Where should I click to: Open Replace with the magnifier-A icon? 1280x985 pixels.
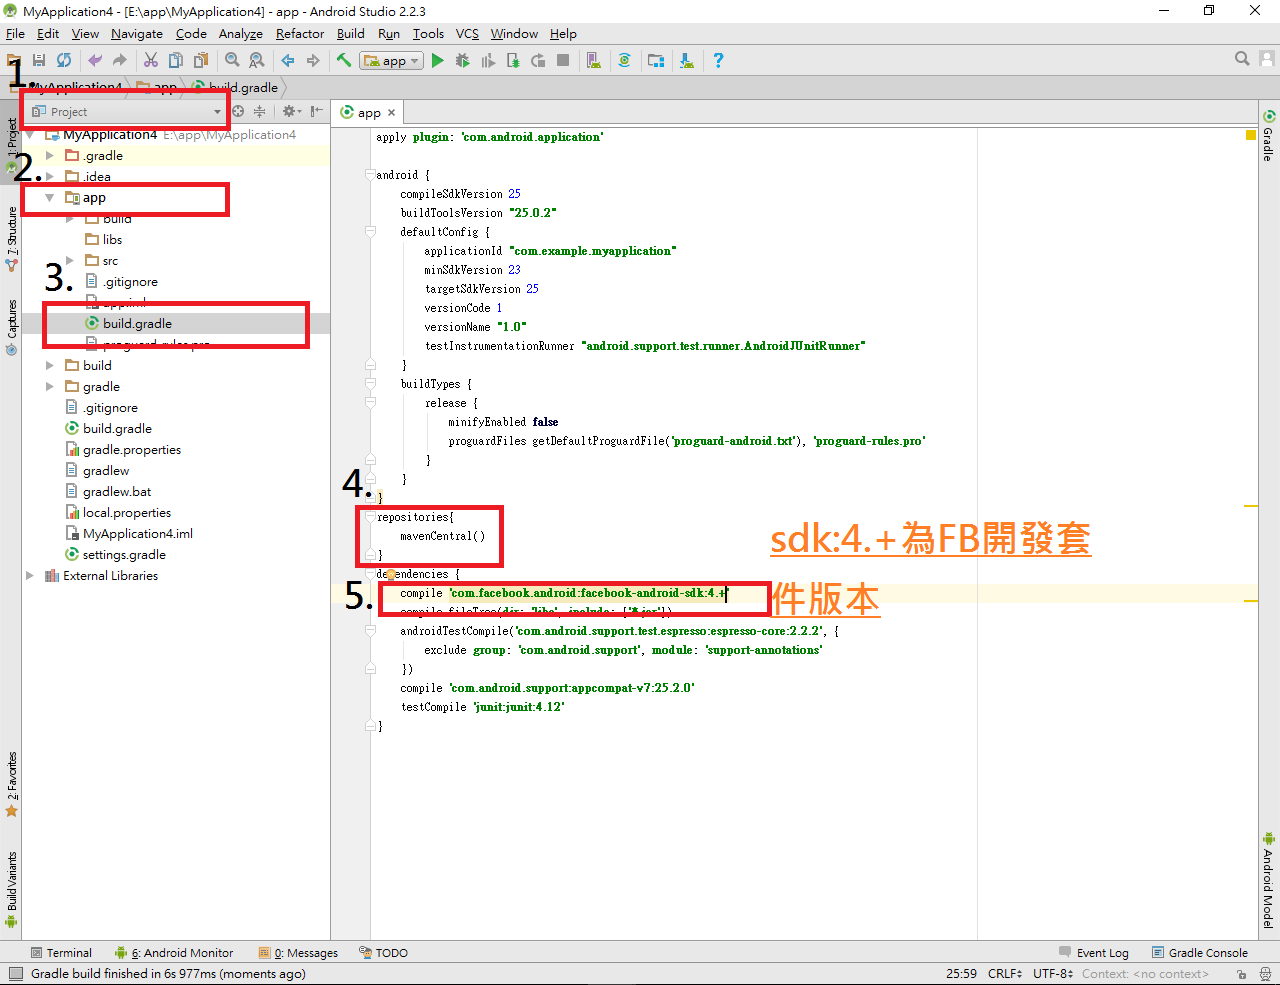[x=257, y=60]
